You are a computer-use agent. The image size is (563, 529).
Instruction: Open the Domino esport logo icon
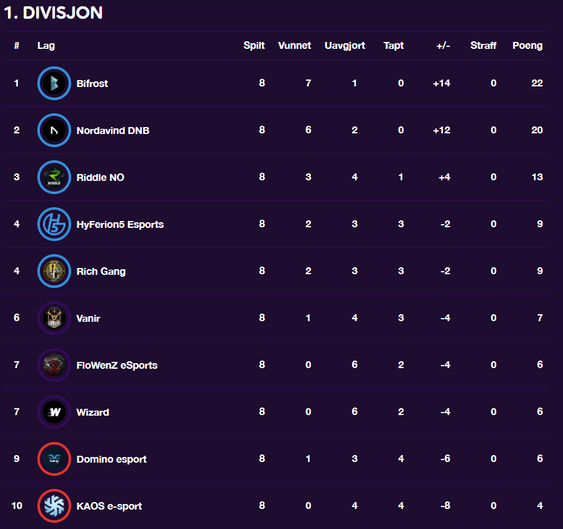tap(54, 459)
